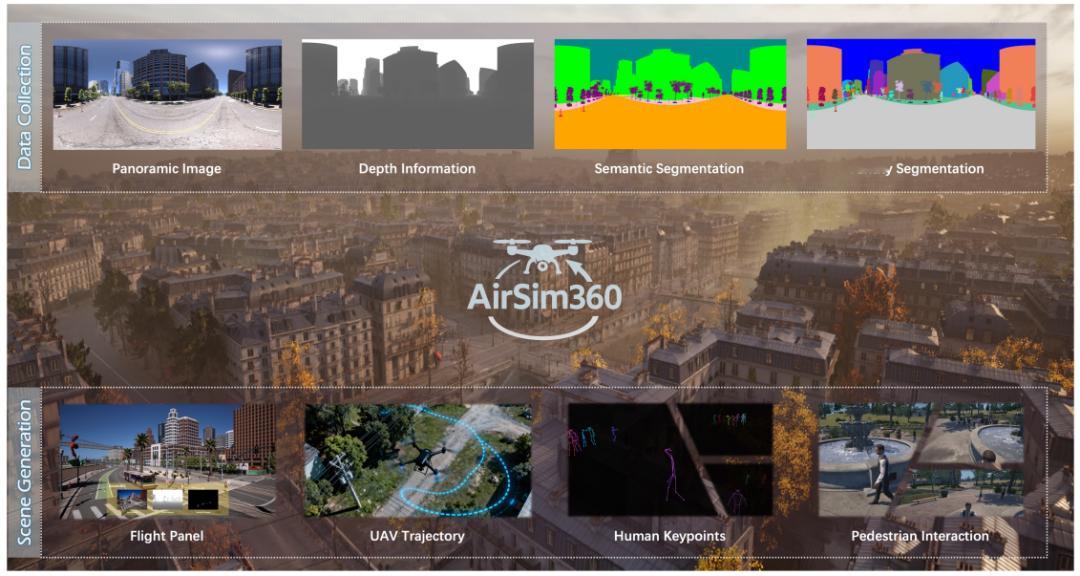Select the Data Collection side label
This screenshot has width=1080, height=576.
coord(25,107)
